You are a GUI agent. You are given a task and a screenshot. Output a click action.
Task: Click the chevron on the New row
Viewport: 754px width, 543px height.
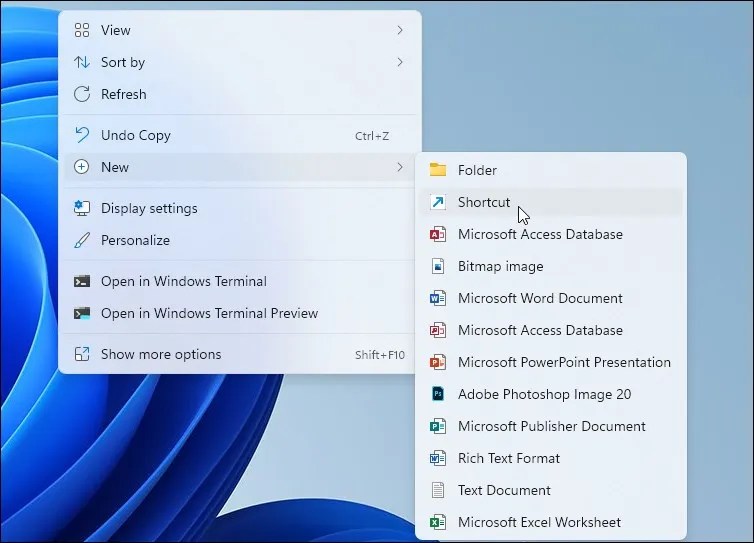pyautogui.click(x=400, y=167)
